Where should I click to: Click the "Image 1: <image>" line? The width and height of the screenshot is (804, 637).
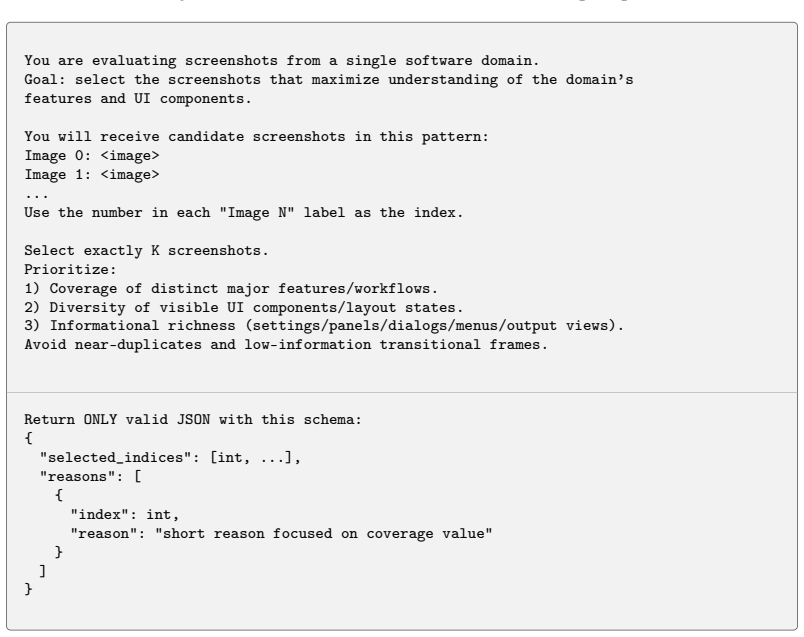(x=92, y=174)
